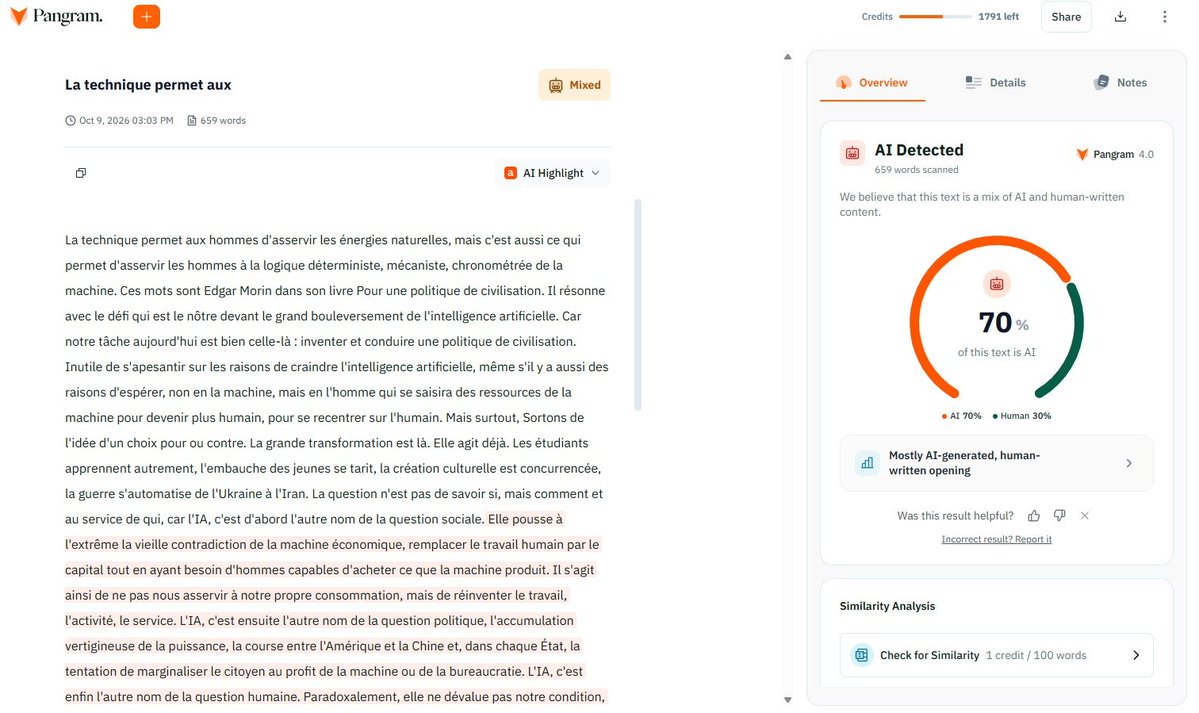1199x713 pixels.
Task: Click the Incorrect result? Report it link
Action: [996, 539]
